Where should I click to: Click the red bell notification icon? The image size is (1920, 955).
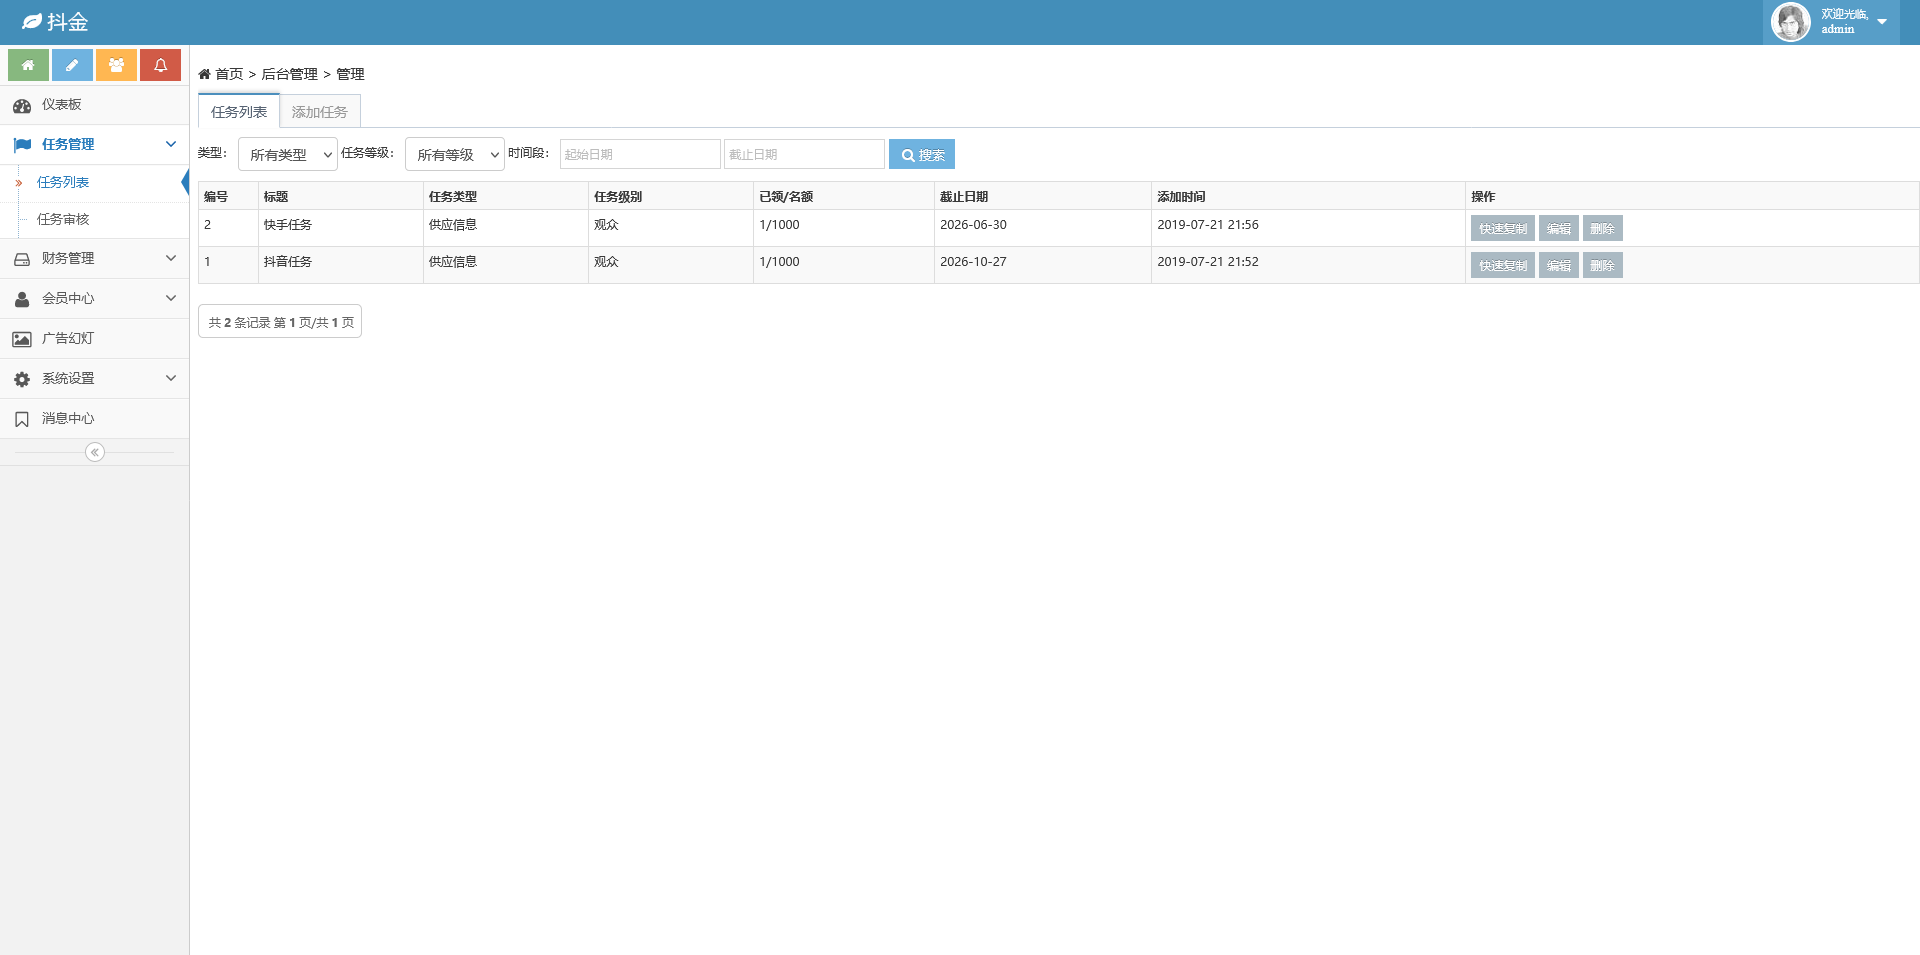coord(160,65)
